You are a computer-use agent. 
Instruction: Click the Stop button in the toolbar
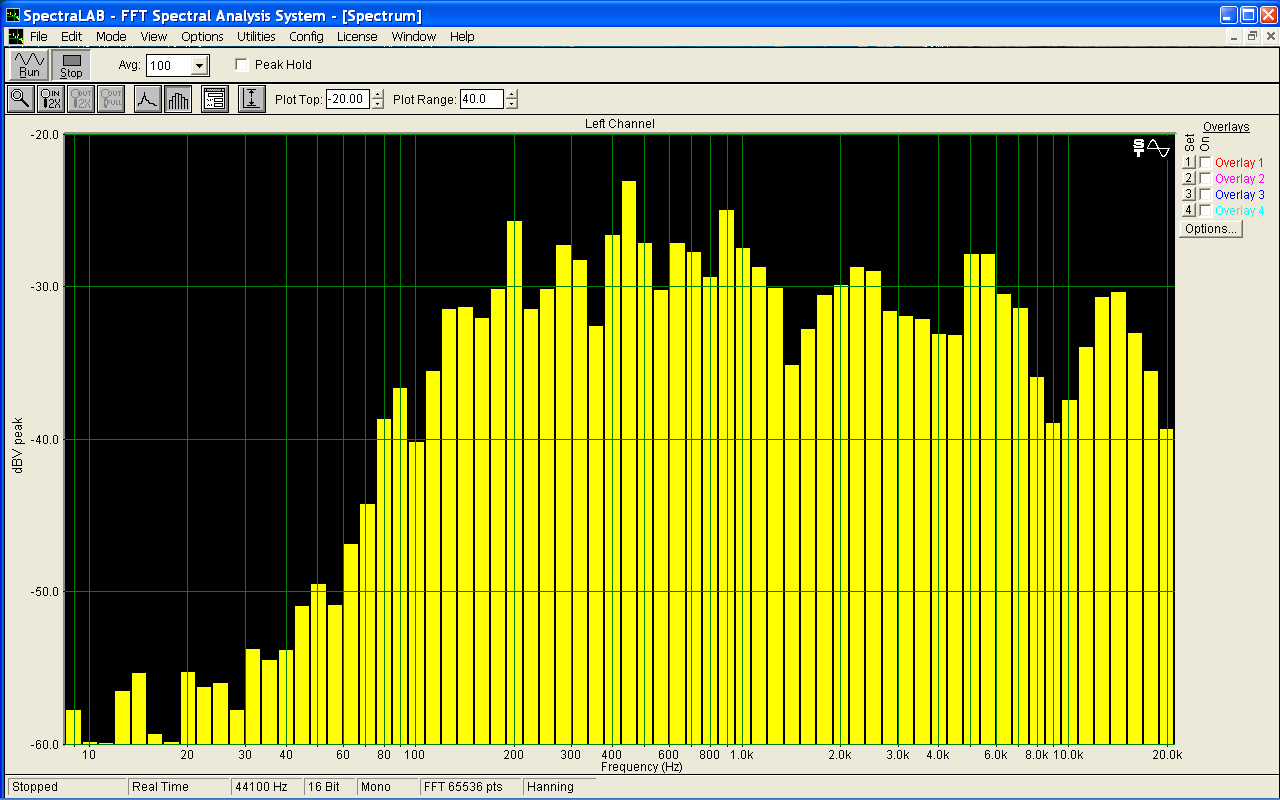[71, 65]
